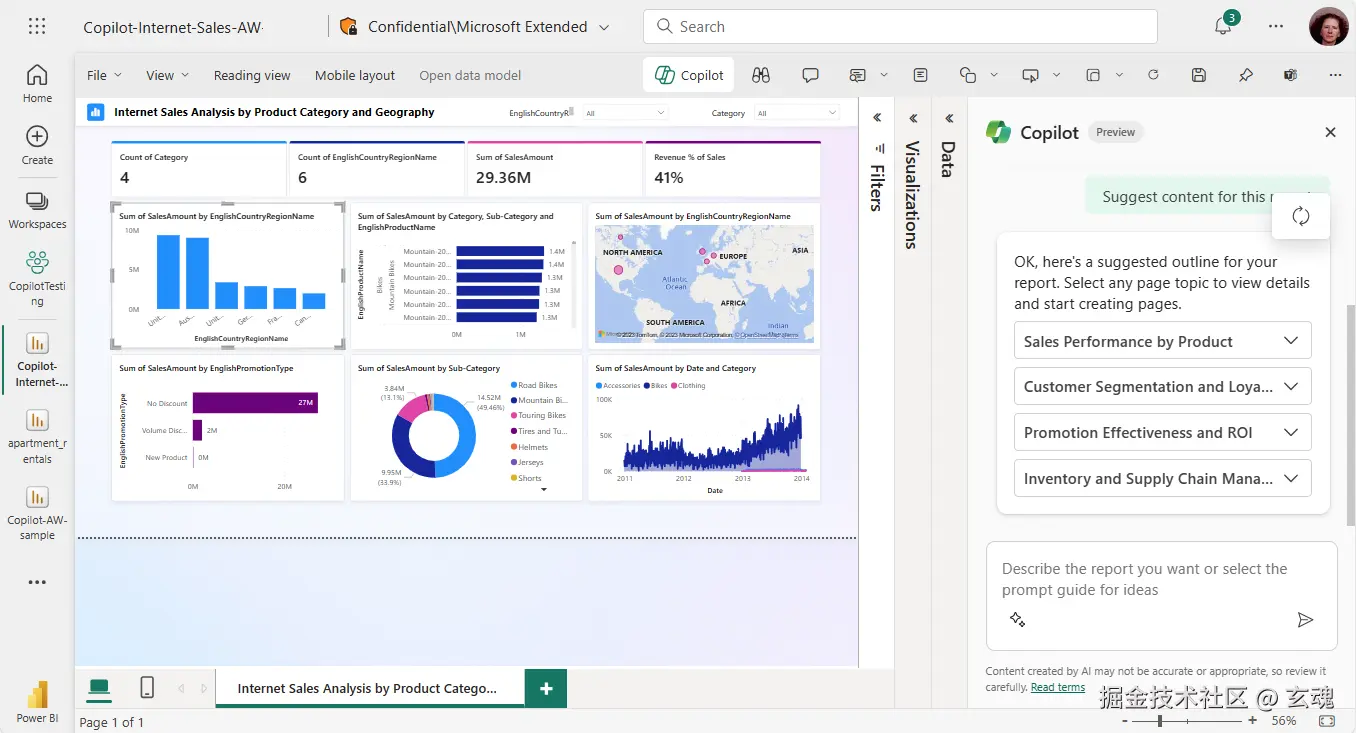Click fit to page icon
The width and height of the screenshot is (1356, 733).
(x=1327, y=720)
